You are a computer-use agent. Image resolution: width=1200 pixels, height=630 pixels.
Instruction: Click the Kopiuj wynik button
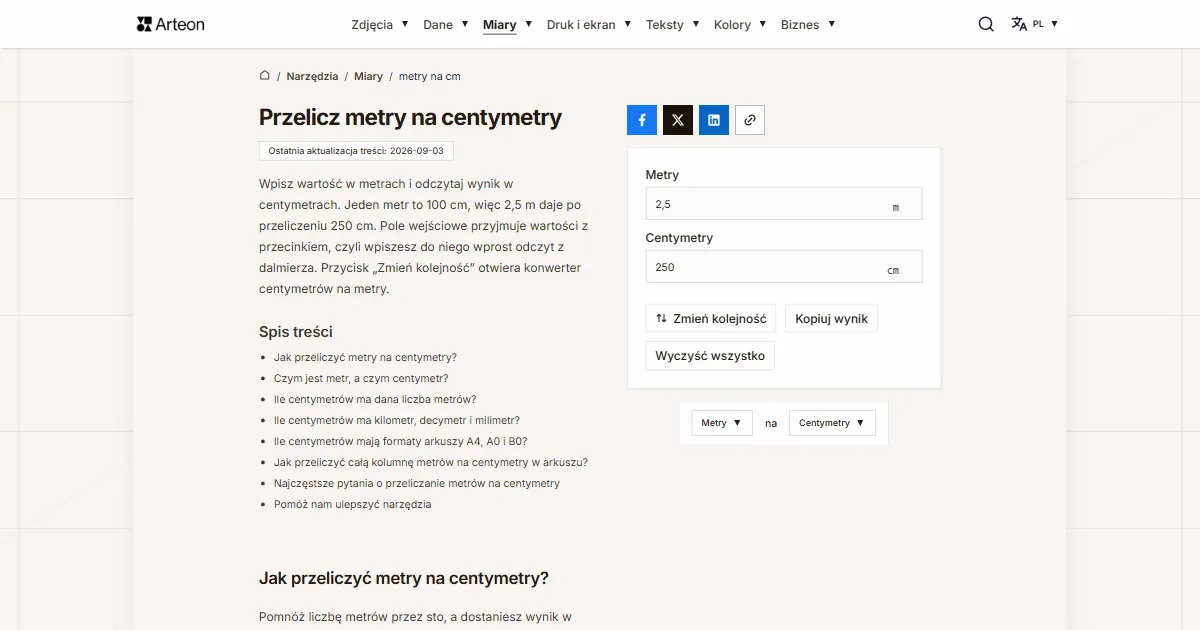click(832, 319)
